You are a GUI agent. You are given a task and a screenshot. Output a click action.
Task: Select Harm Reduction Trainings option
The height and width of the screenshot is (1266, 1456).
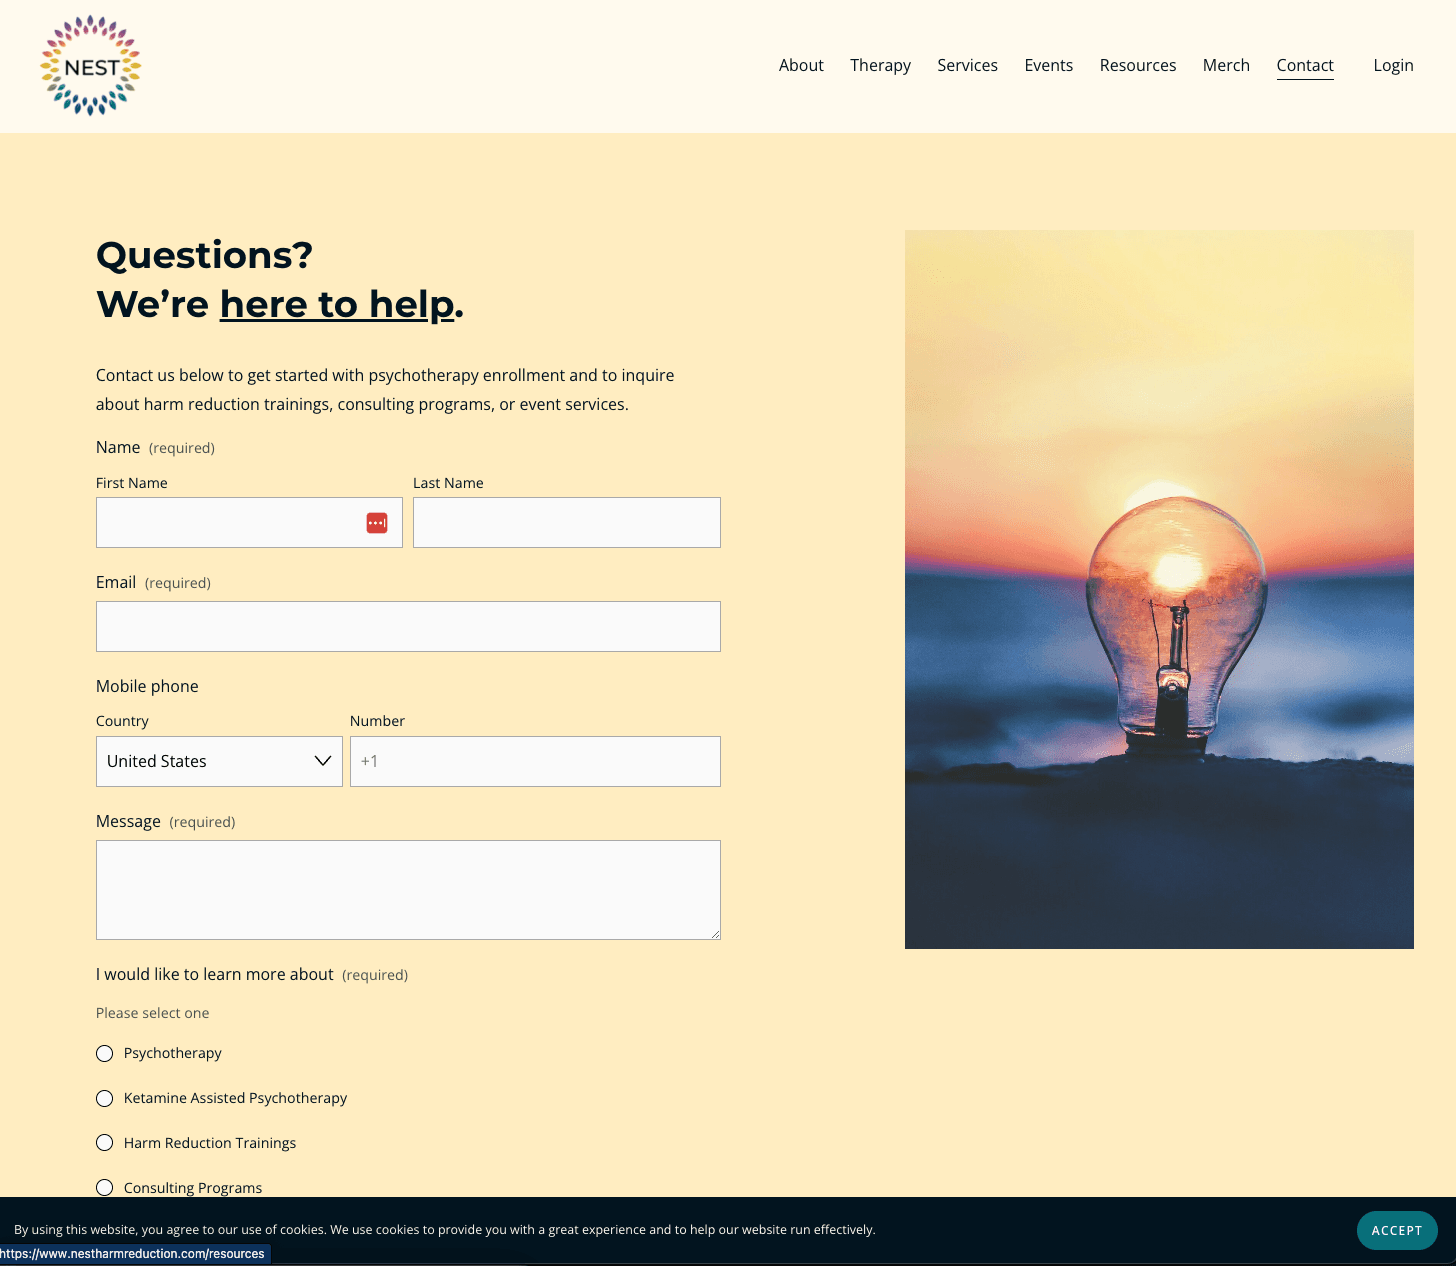(x=105, y=1143)
